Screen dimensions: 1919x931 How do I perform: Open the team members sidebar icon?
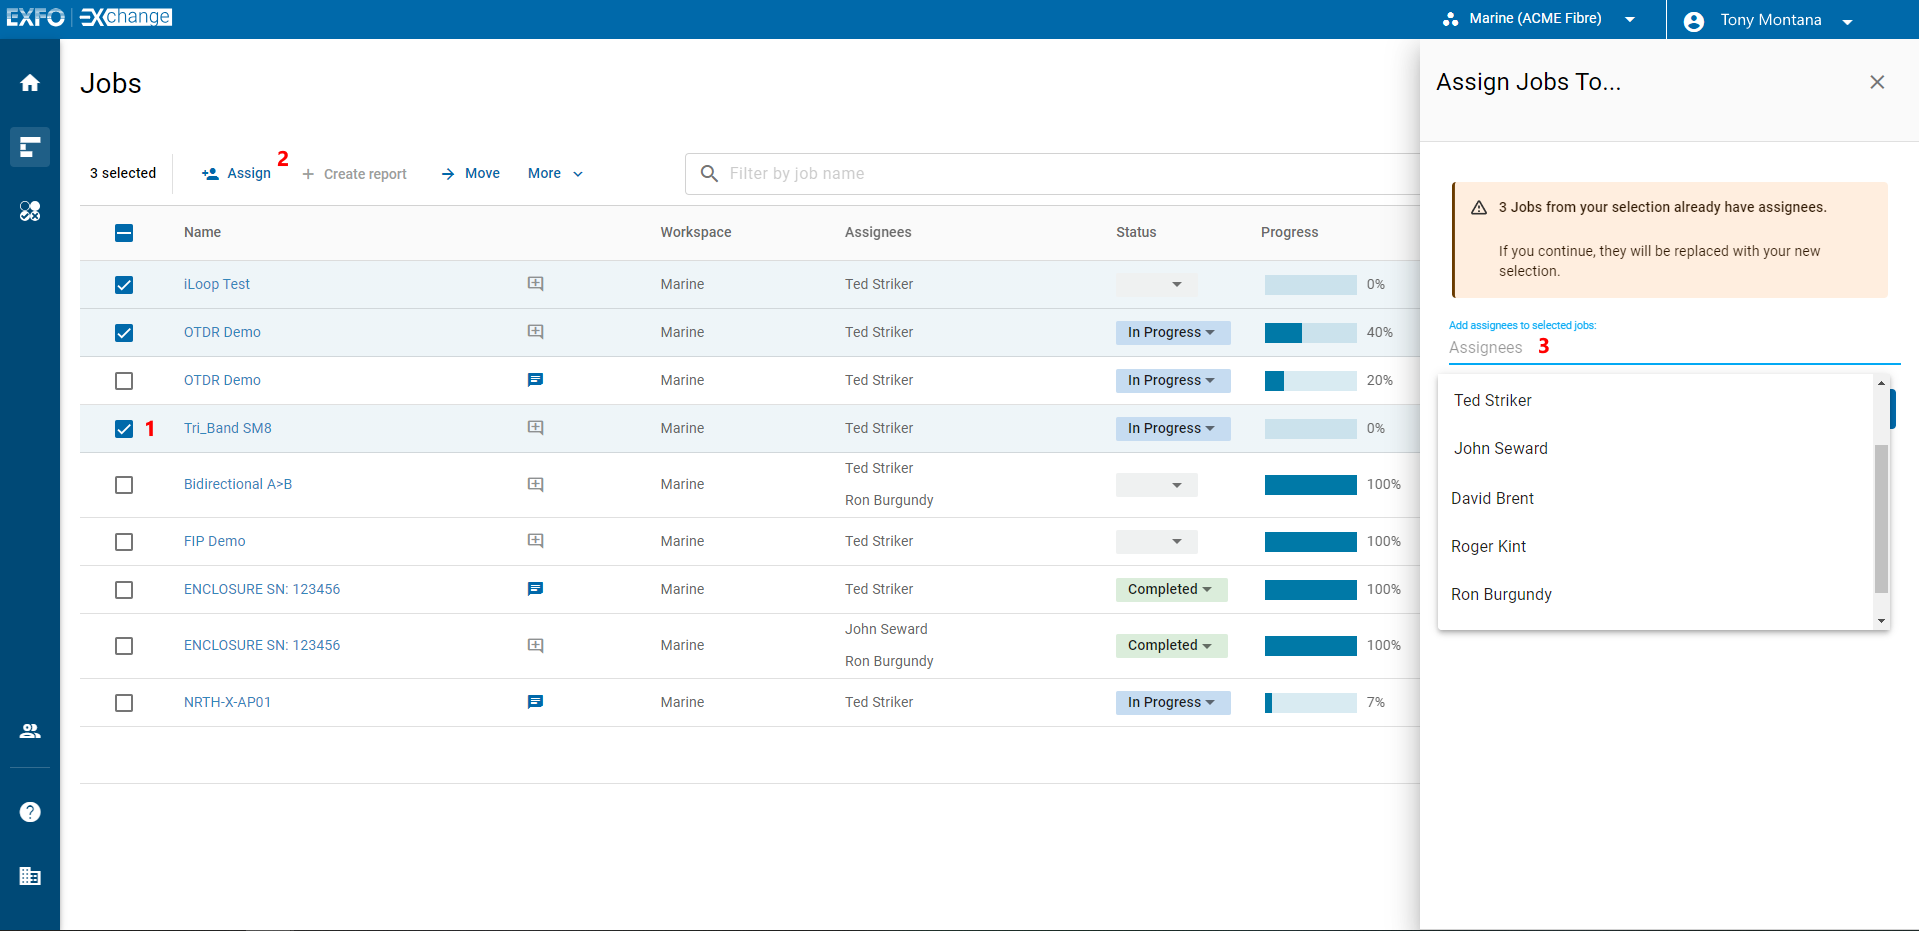(29, 730)
